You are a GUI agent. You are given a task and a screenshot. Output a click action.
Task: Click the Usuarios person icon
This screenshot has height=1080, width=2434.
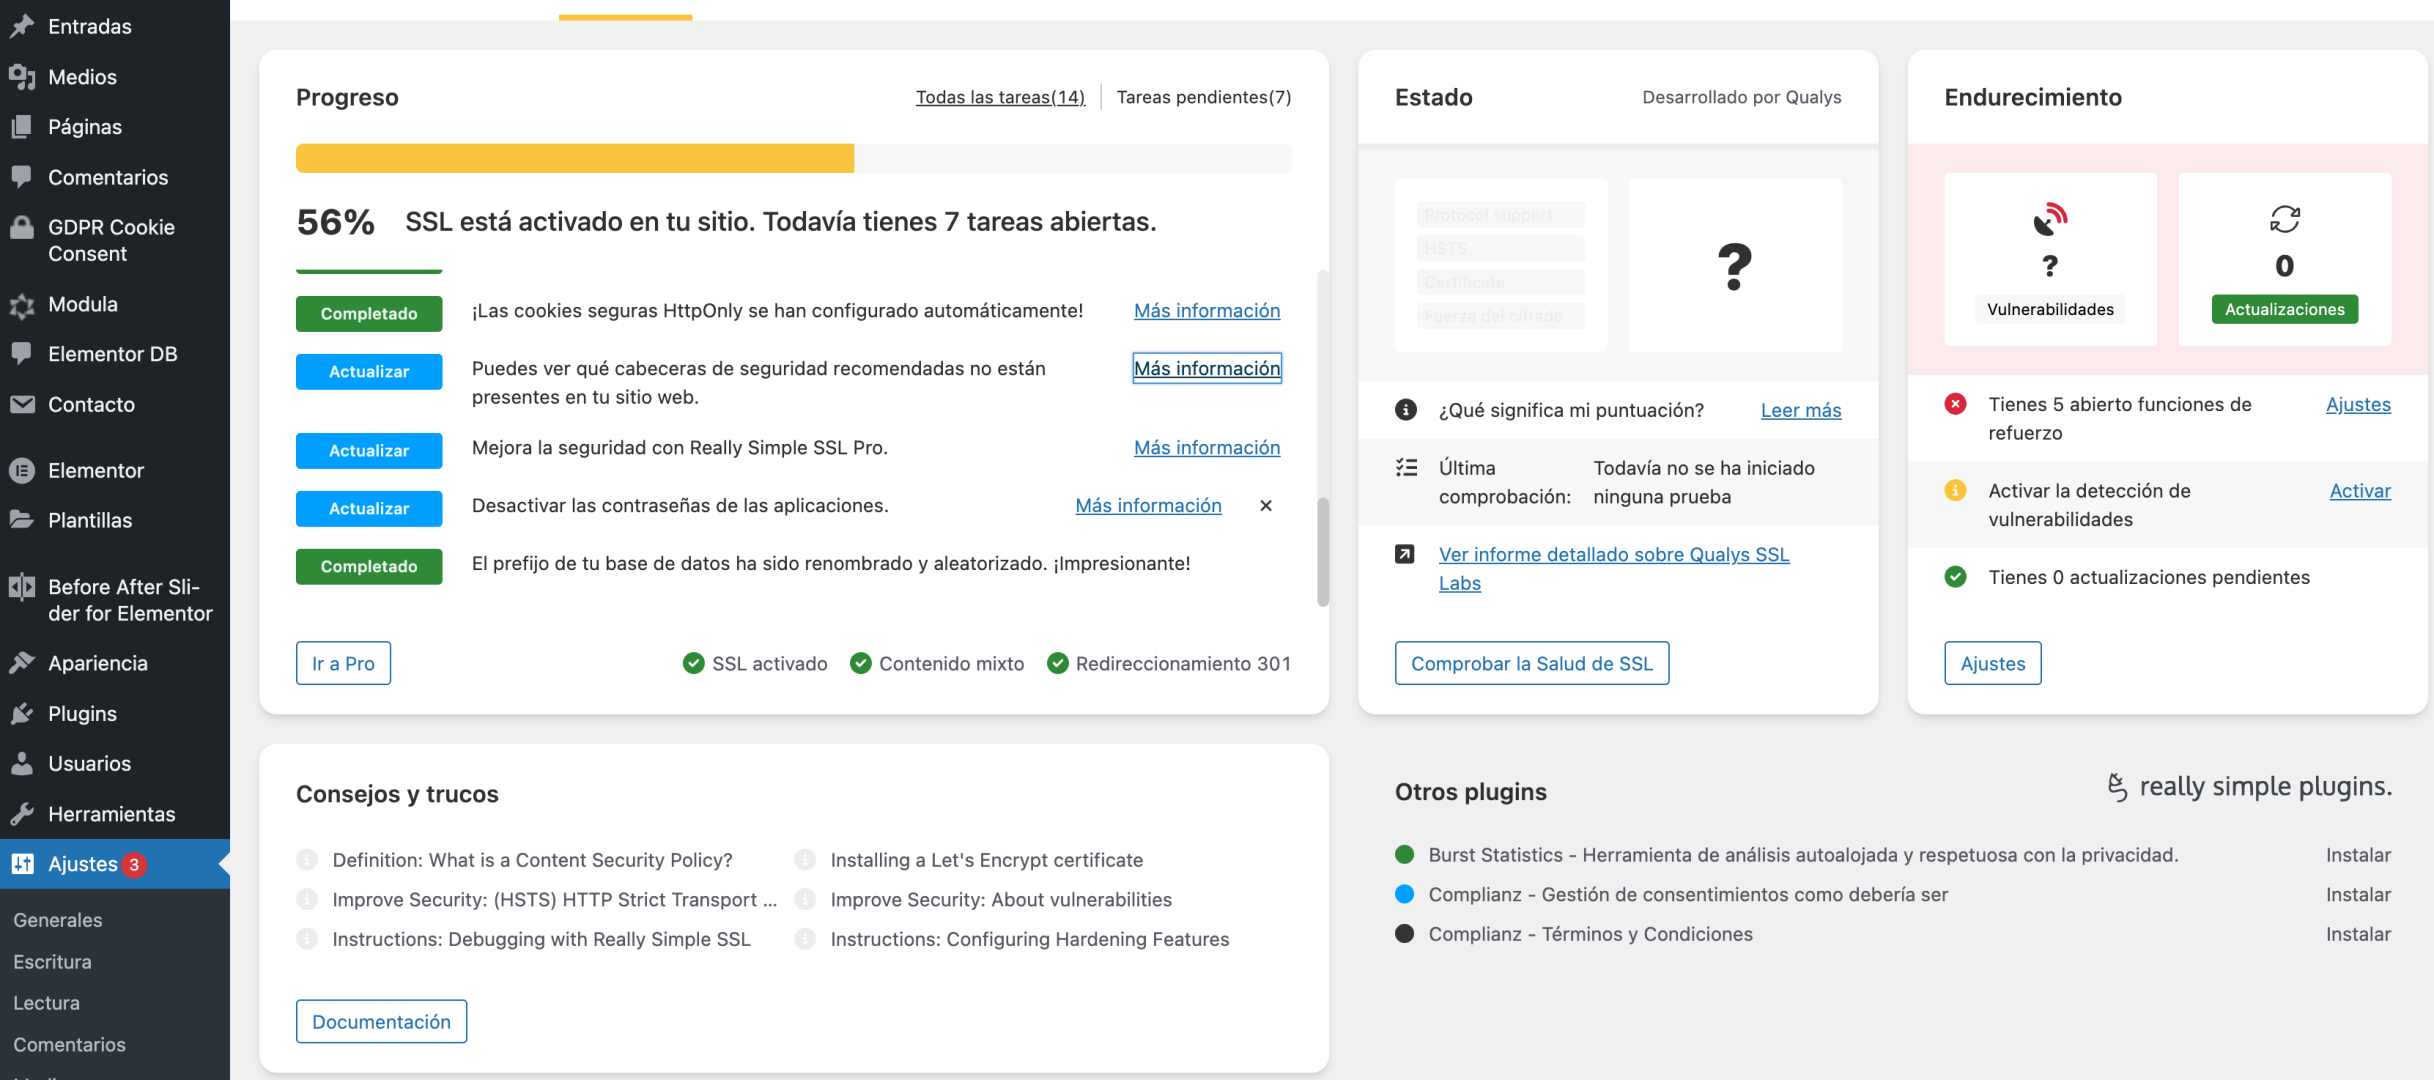pyautogui.click(x=22, y=764)
